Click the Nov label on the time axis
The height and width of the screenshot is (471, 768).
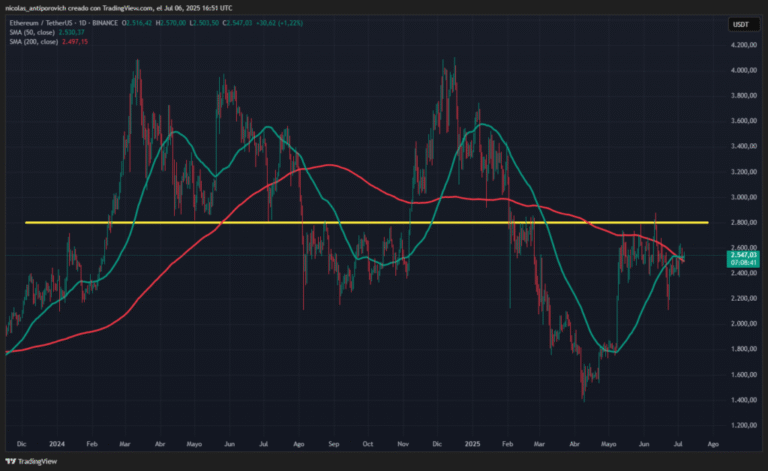click(403, 444)
